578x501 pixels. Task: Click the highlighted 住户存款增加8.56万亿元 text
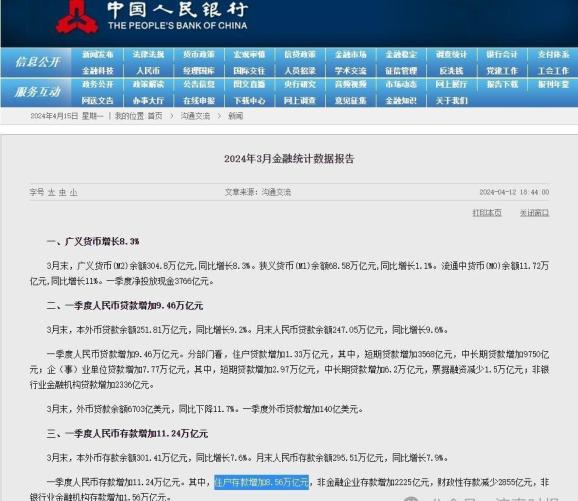tap(261, 482)
